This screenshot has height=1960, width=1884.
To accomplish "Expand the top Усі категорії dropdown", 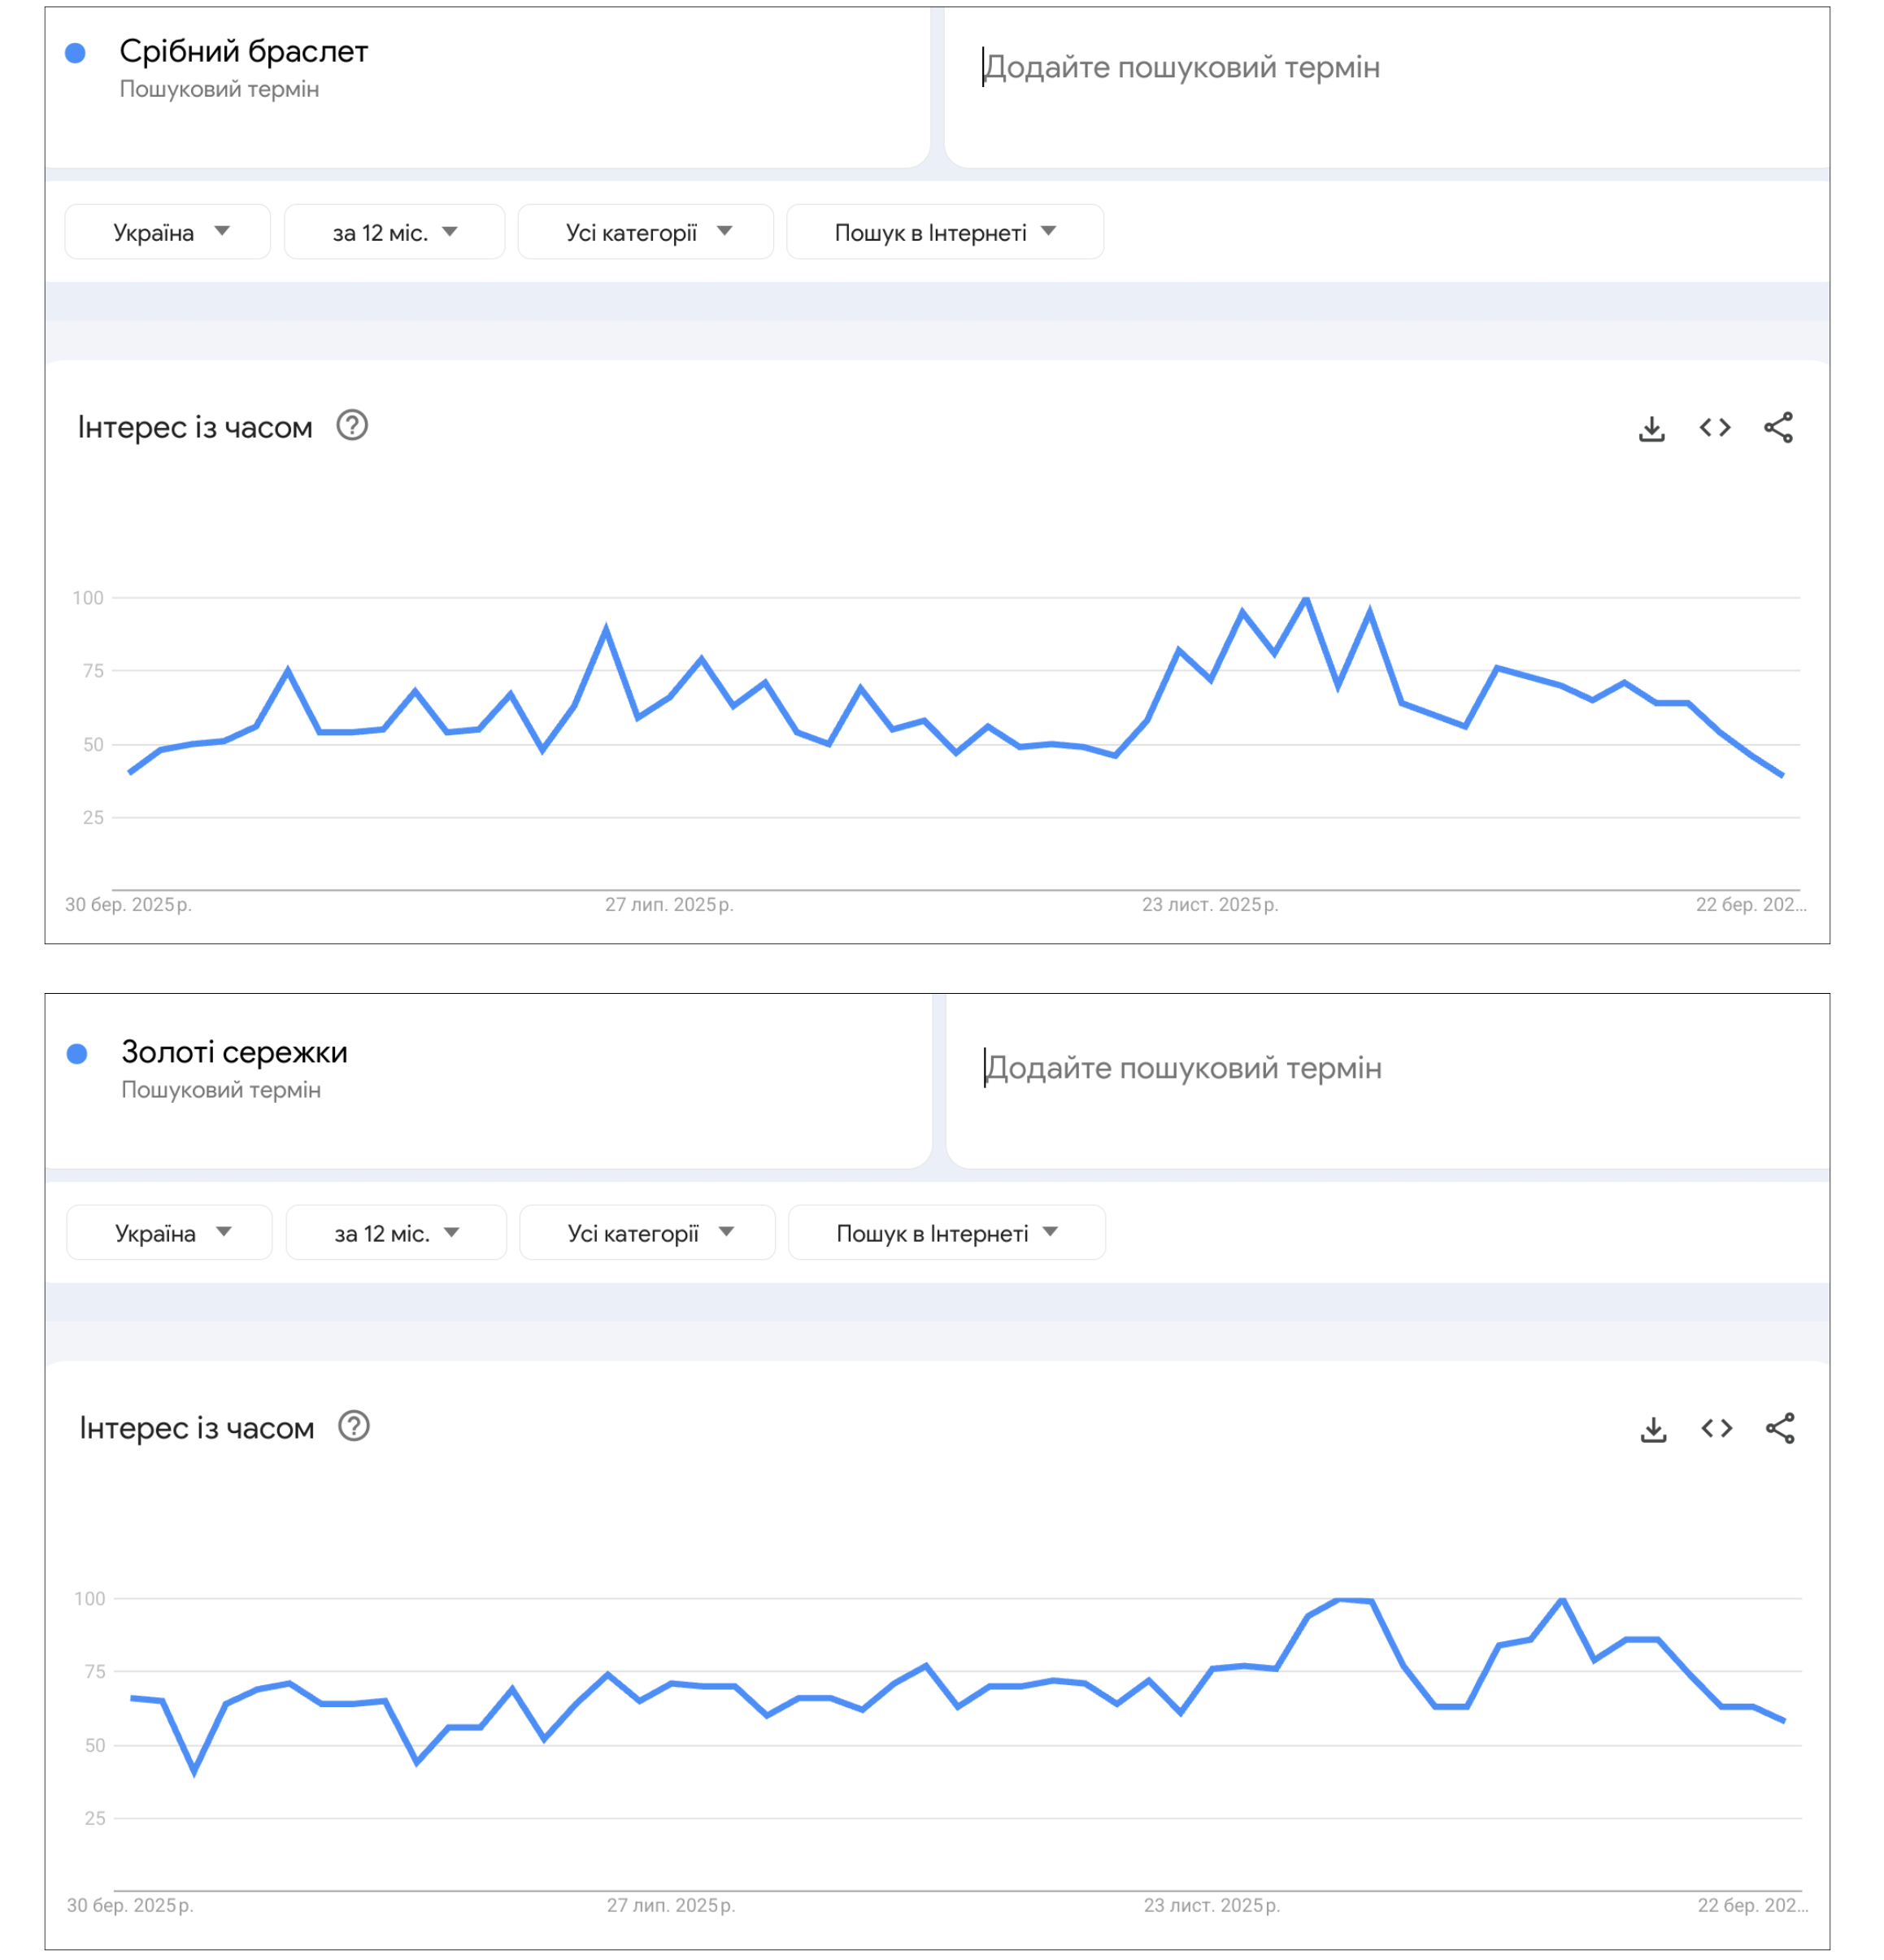I will 646,232.
